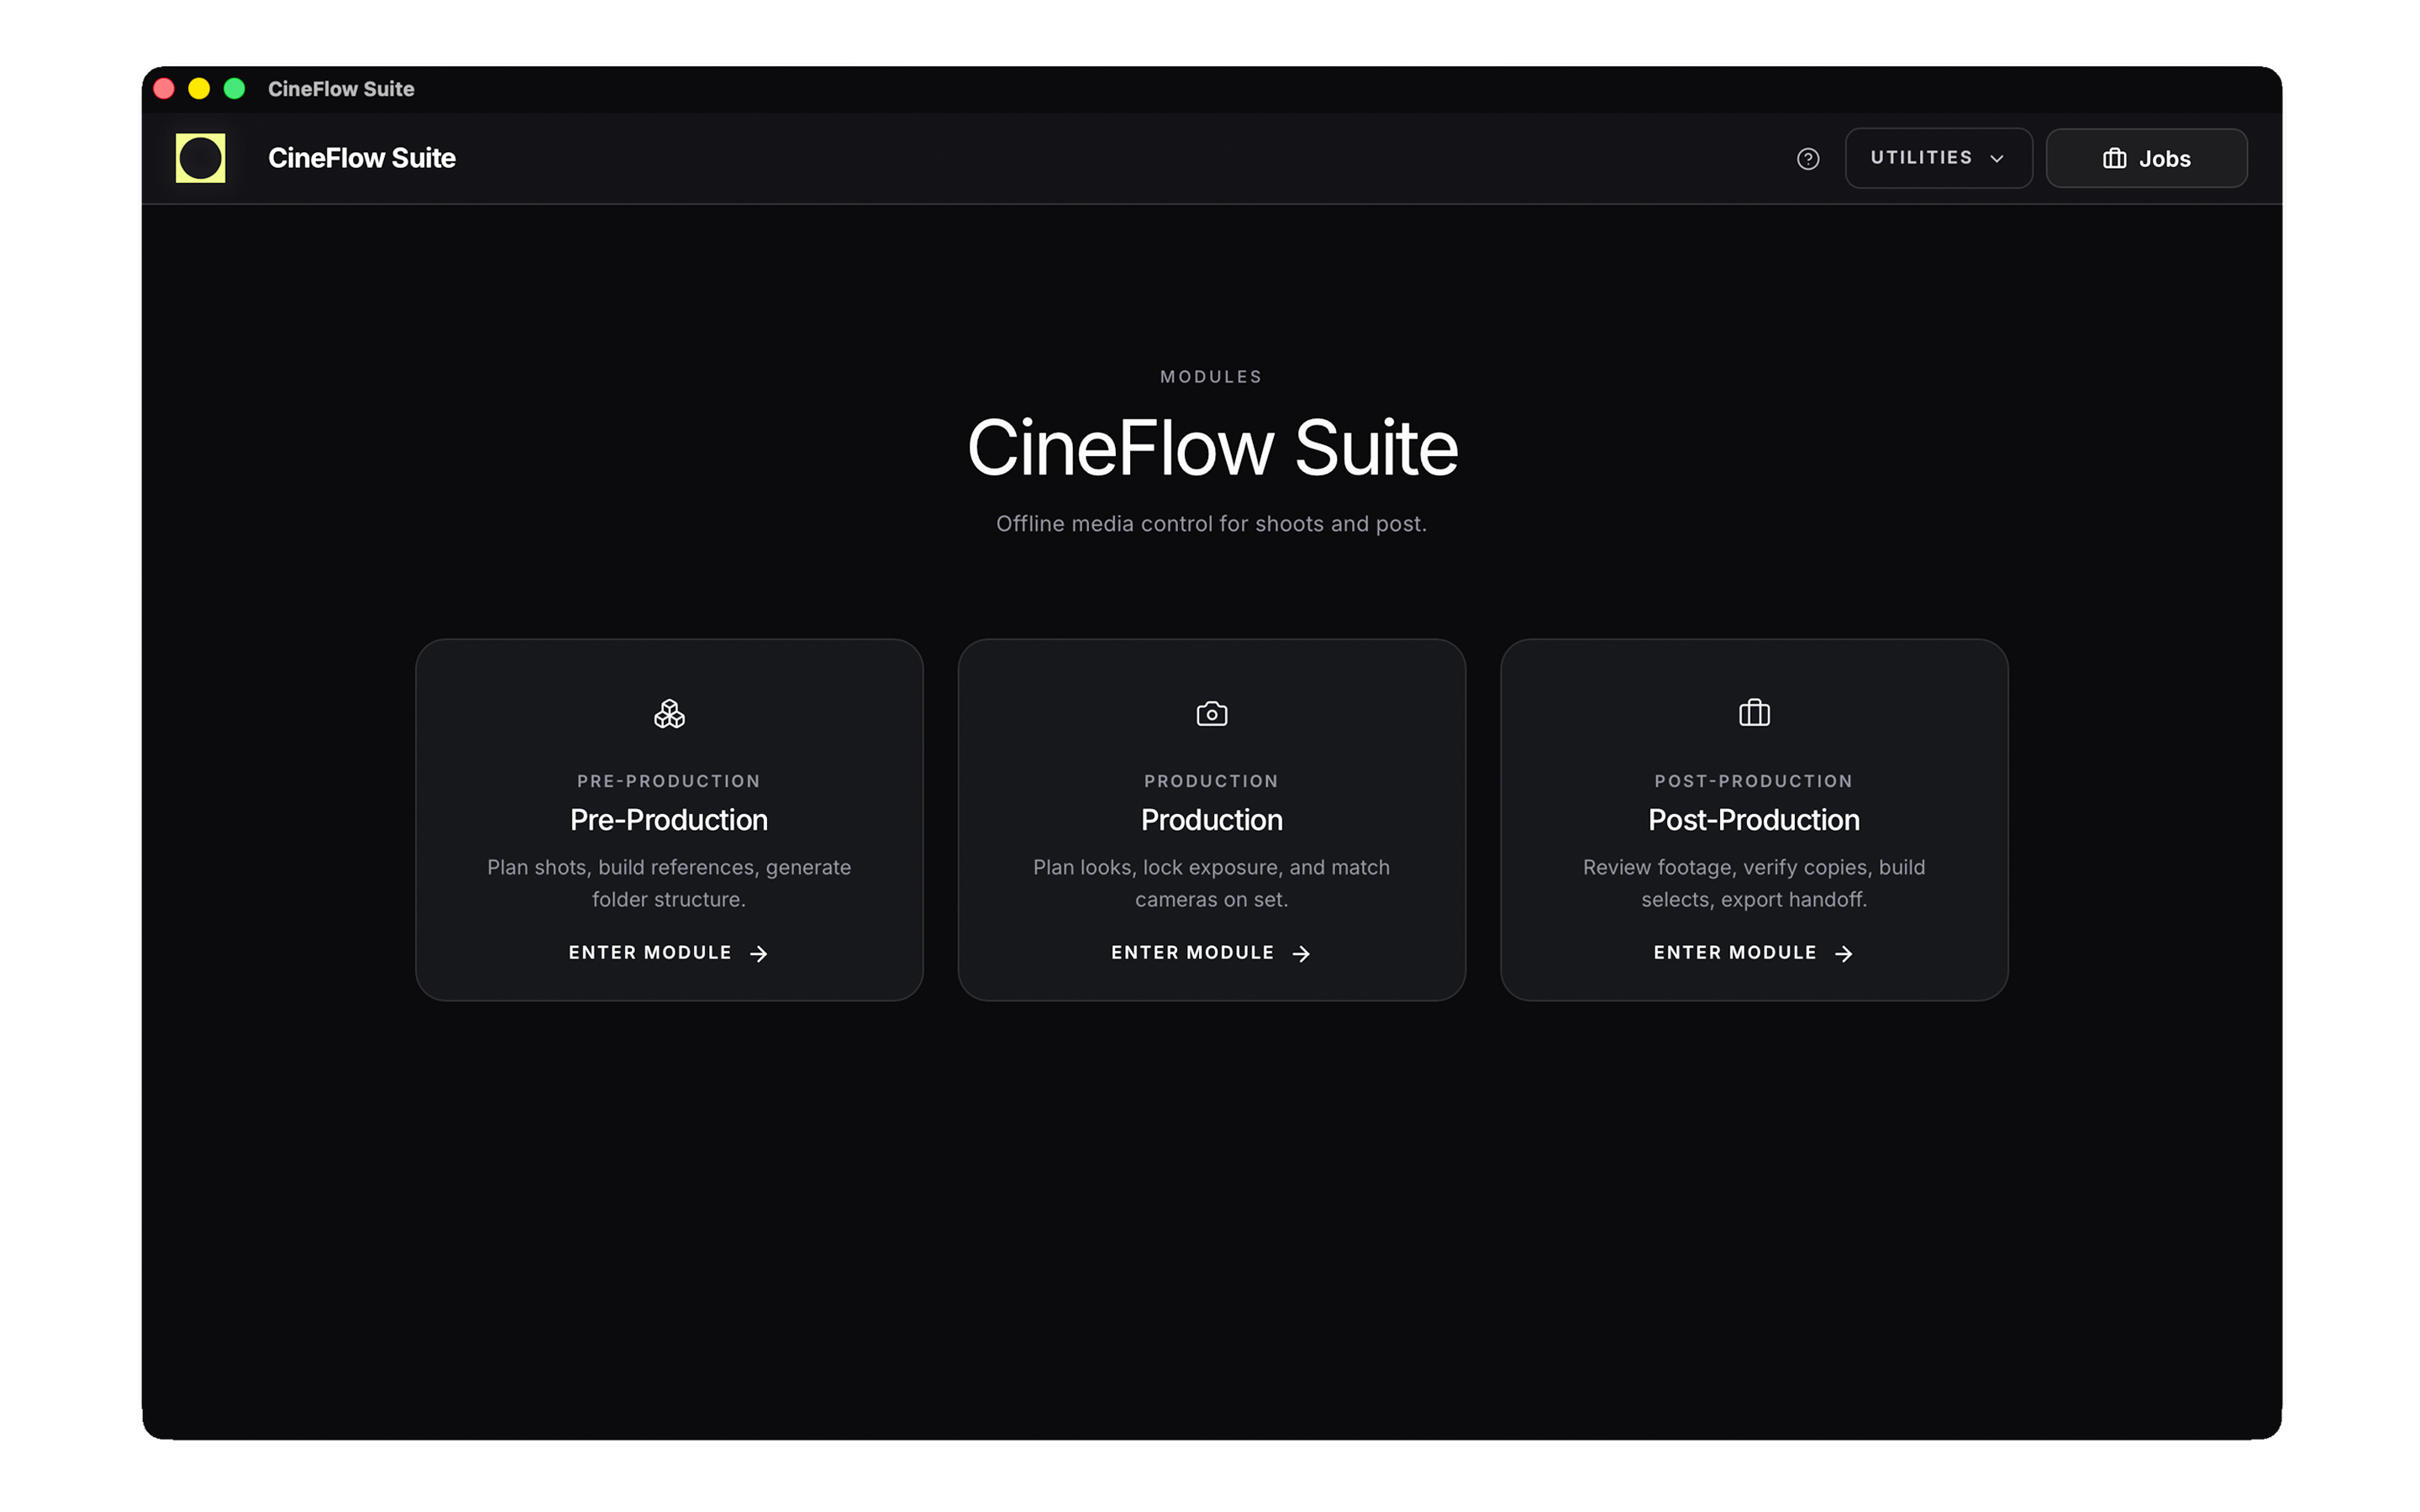2420x1512 pixels.
Task: Open the Utilities dropdown
Action: click(x=1937, y=157)
